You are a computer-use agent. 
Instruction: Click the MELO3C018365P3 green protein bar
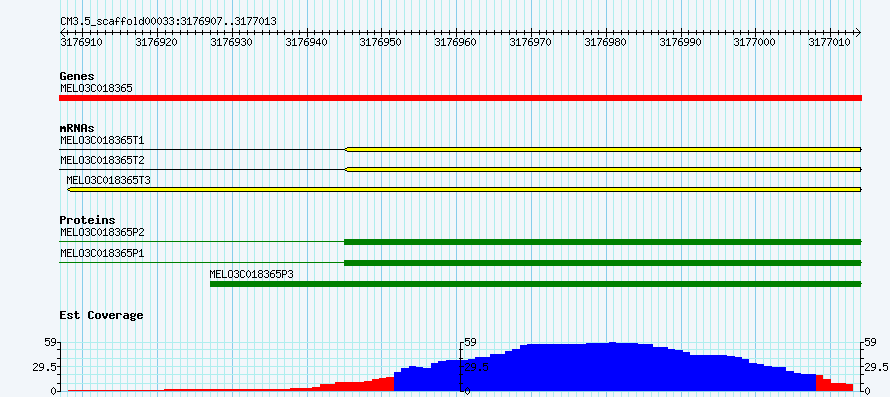(x=536, y=284)
